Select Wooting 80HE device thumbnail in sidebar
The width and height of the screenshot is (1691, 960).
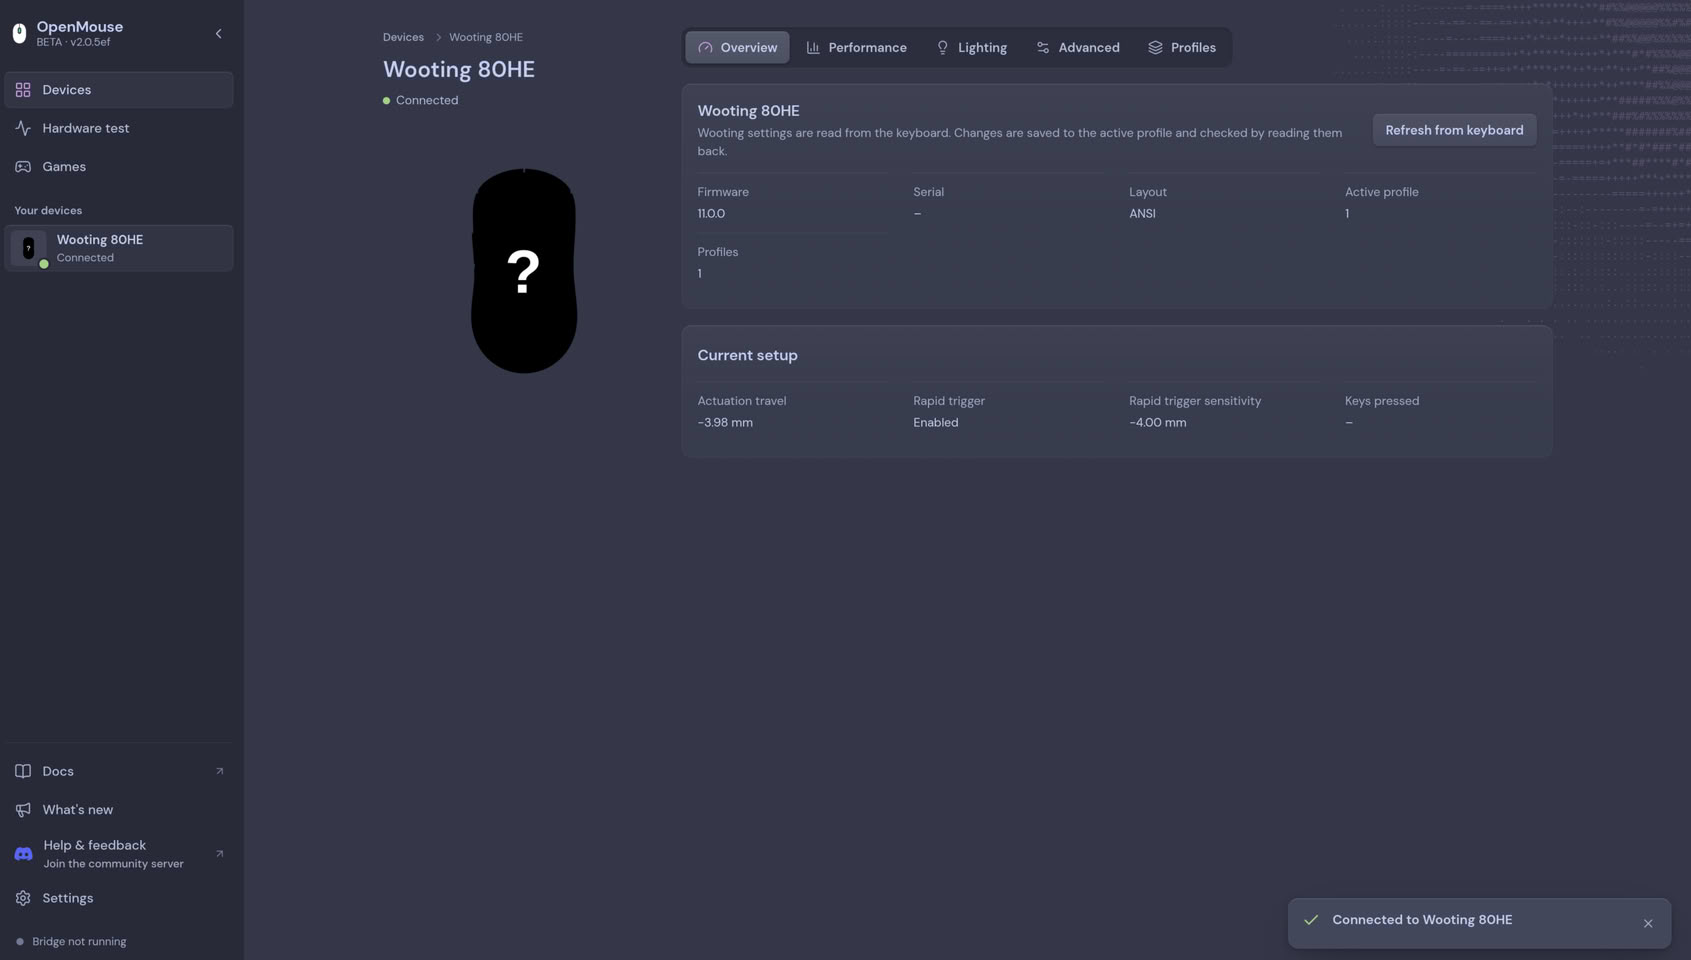click(28, 248)
